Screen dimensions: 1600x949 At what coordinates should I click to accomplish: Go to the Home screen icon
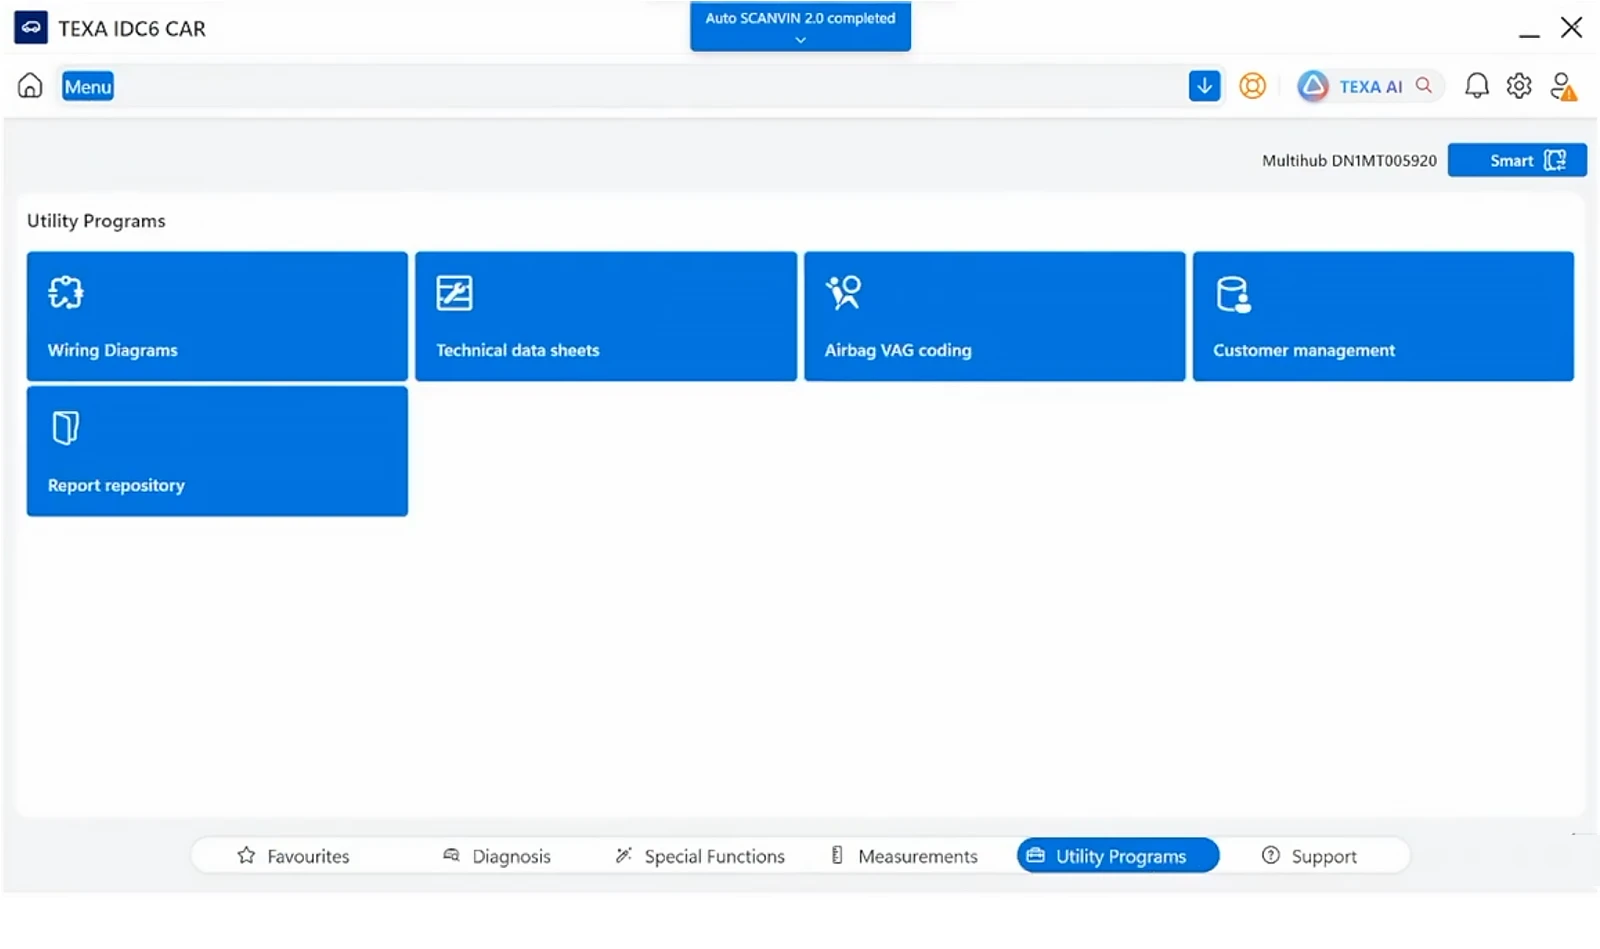click(x=30, y=86)
